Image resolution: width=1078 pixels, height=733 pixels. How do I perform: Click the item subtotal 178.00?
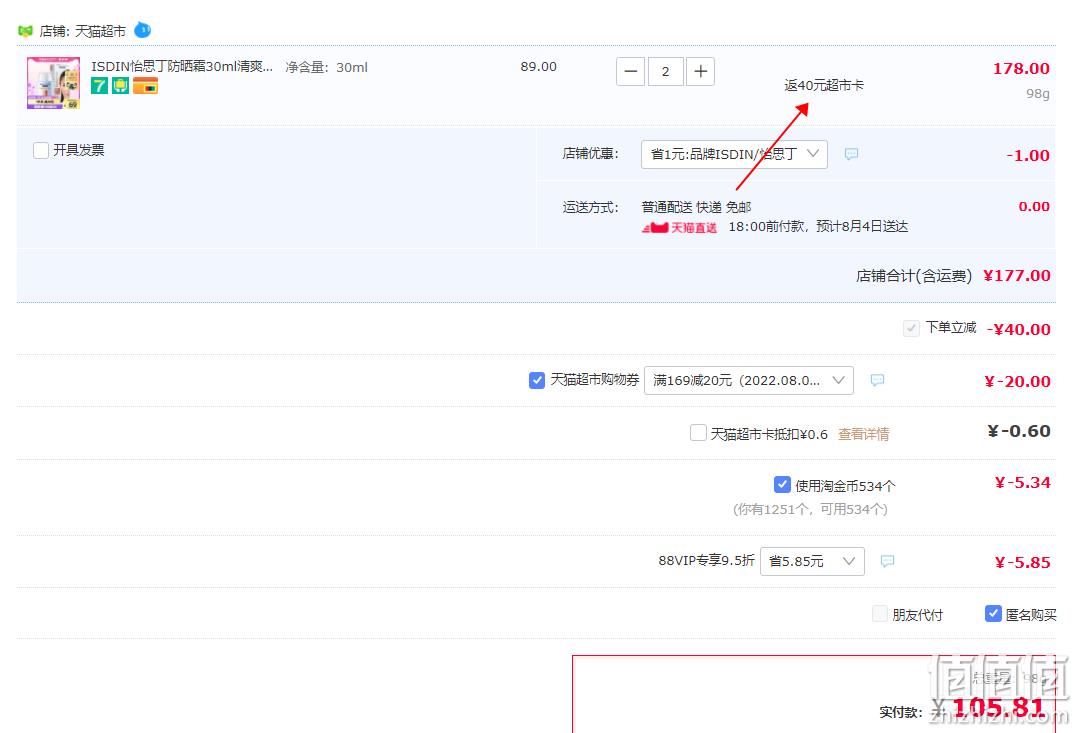tap(1021, 69)
